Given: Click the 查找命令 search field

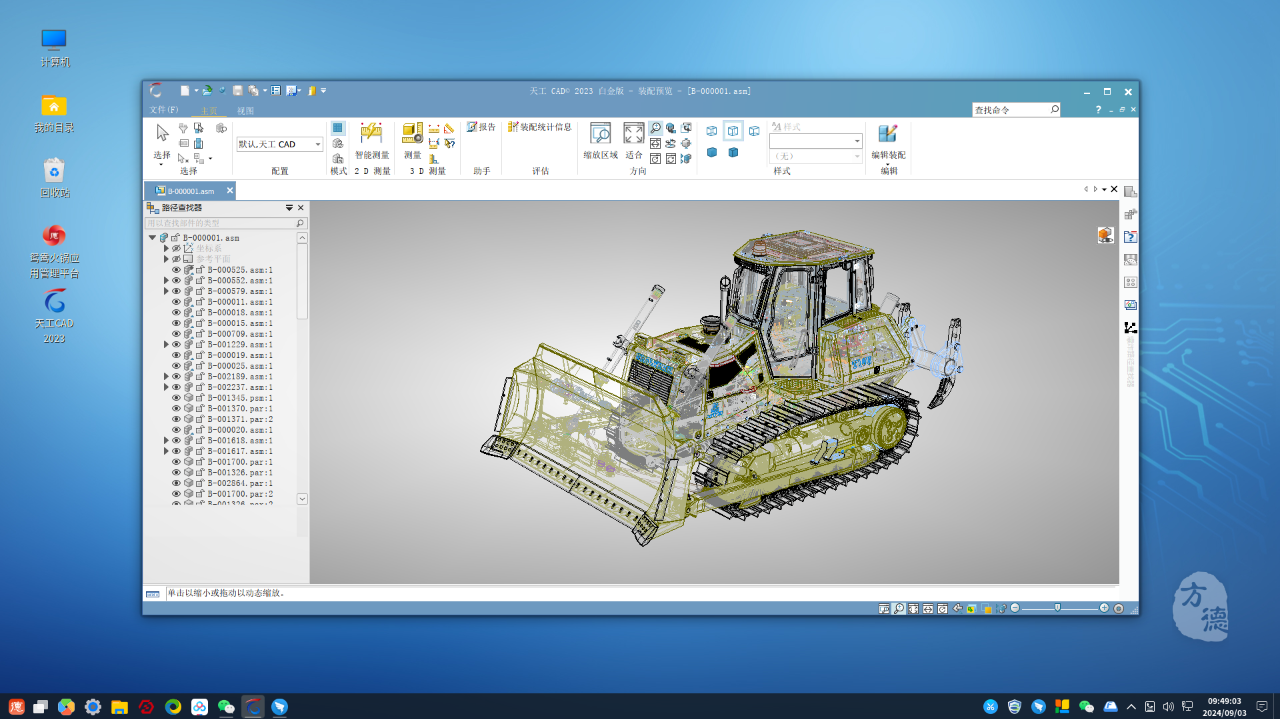Looking at the screenshot, I should click(1016, 110).
